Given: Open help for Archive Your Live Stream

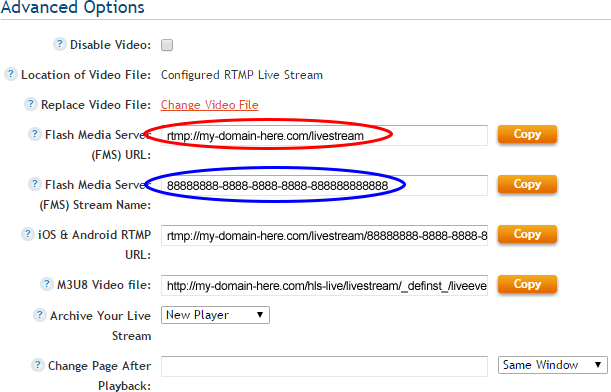Looking at the screenshot, I should (x=39, y=315).
